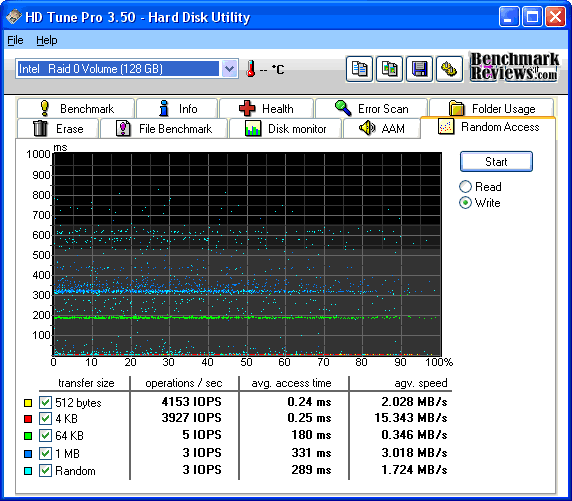Click the HD Tune title bar app icon
572x501 pixels.
14,17
